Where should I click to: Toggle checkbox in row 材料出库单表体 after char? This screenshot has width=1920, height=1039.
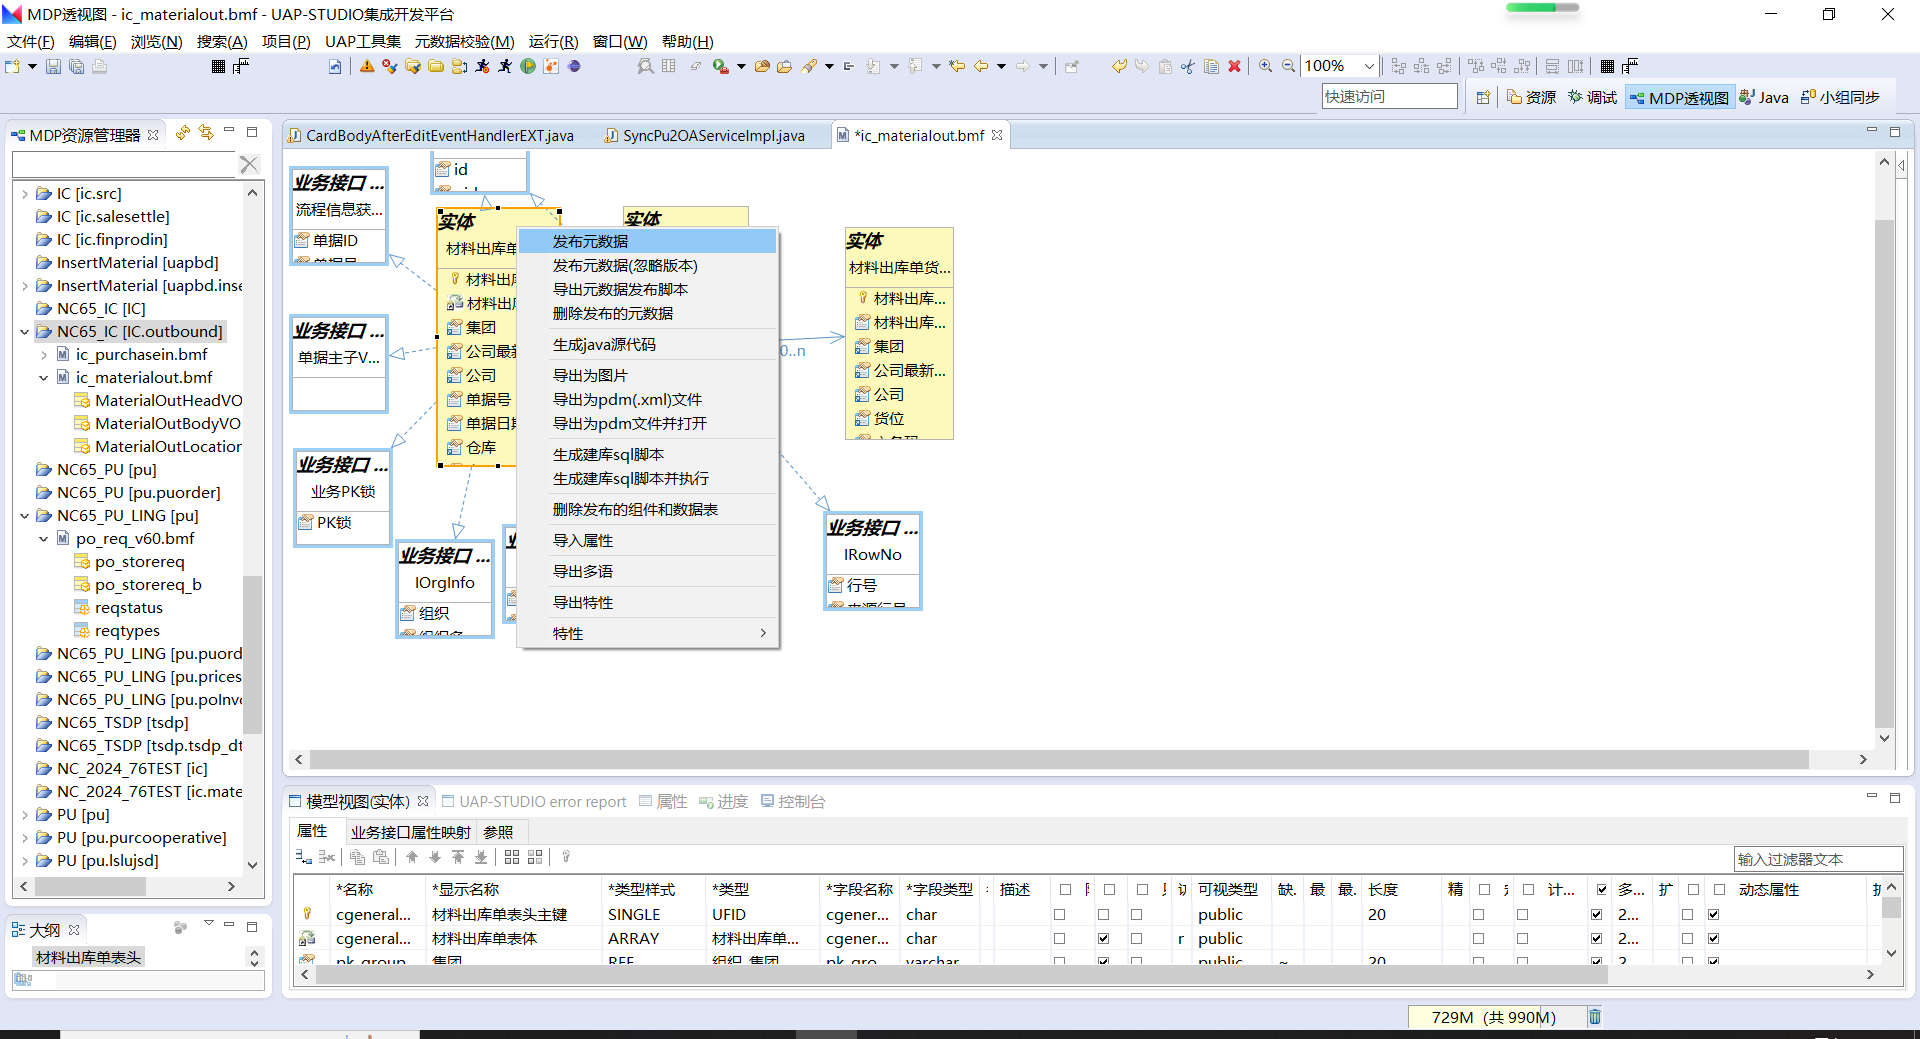[x=1060, y=939]
